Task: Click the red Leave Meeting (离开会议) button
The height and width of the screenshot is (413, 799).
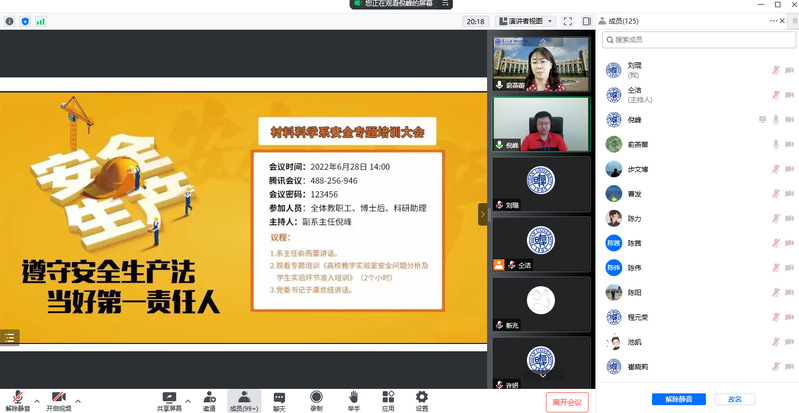Action: 567,401
